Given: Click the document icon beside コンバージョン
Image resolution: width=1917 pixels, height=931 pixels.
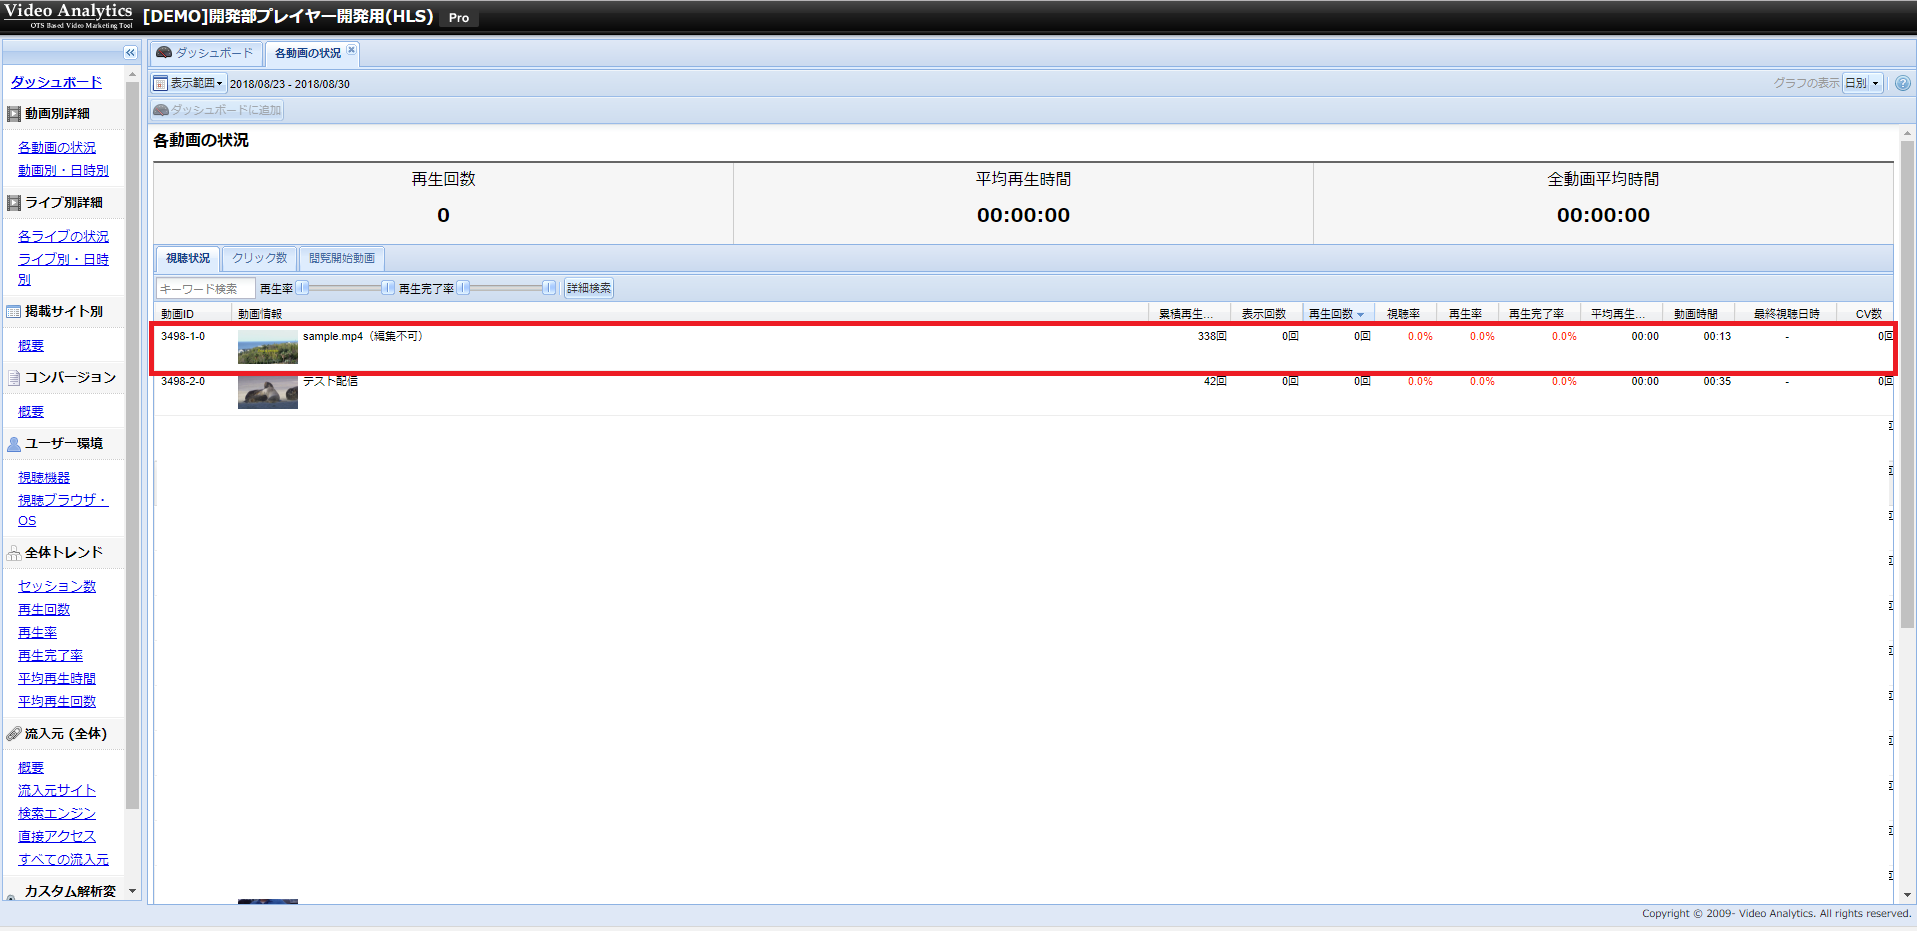Looking at the screenshot, I should 14,378.
